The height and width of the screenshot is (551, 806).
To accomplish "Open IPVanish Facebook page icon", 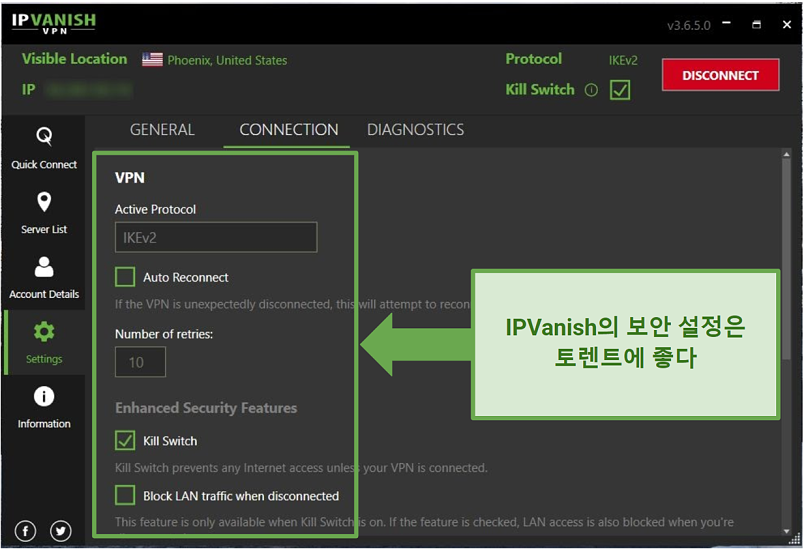I will pyautogui.click(x=25, y=531).
